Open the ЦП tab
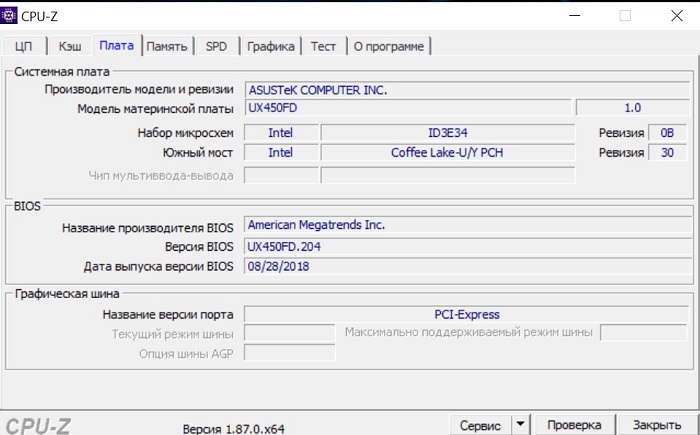This screenshot has height=435, width=700. [24, 46]
